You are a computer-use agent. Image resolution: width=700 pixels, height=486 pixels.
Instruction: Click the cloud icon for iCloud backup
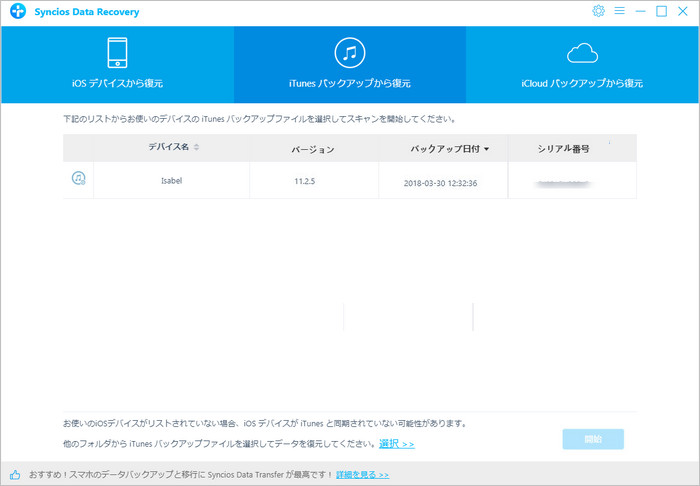(582, 54)
